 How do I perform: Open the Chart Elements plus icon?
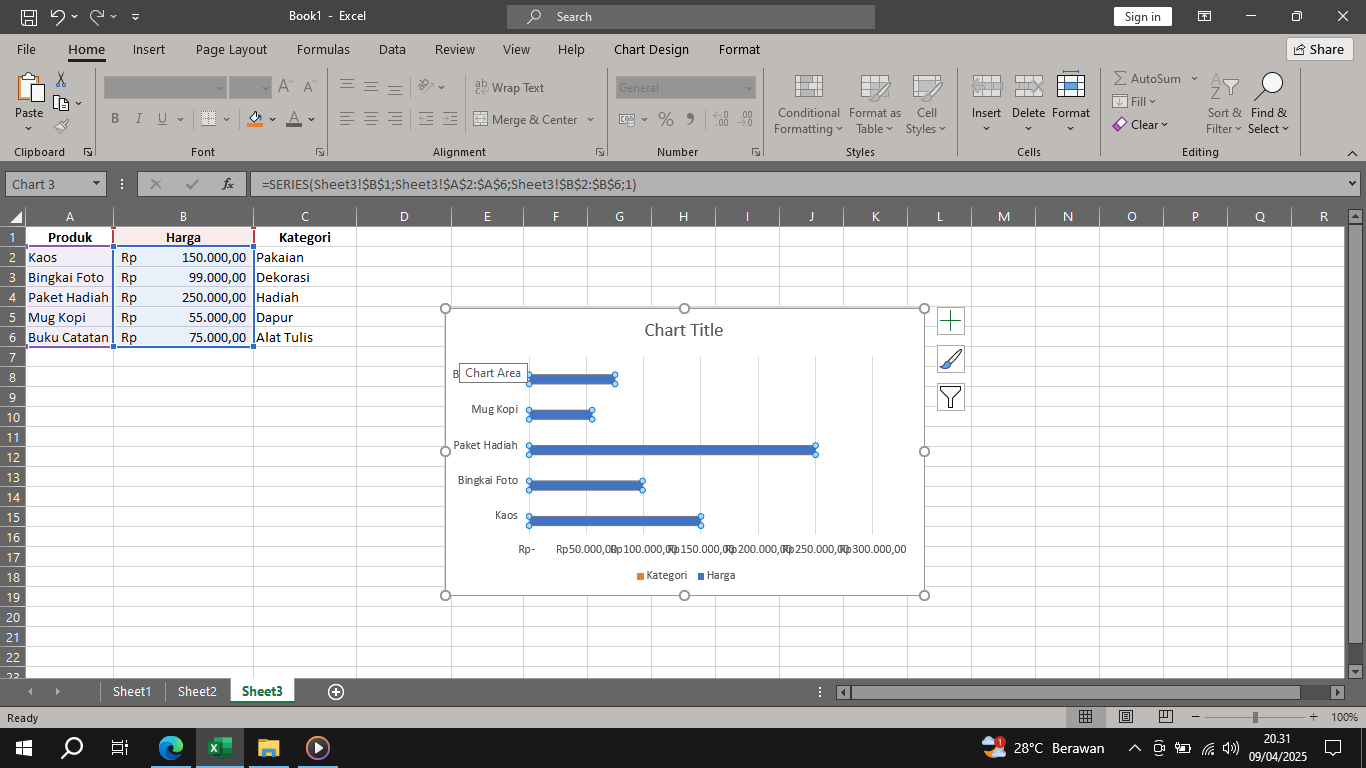[951, 321]
